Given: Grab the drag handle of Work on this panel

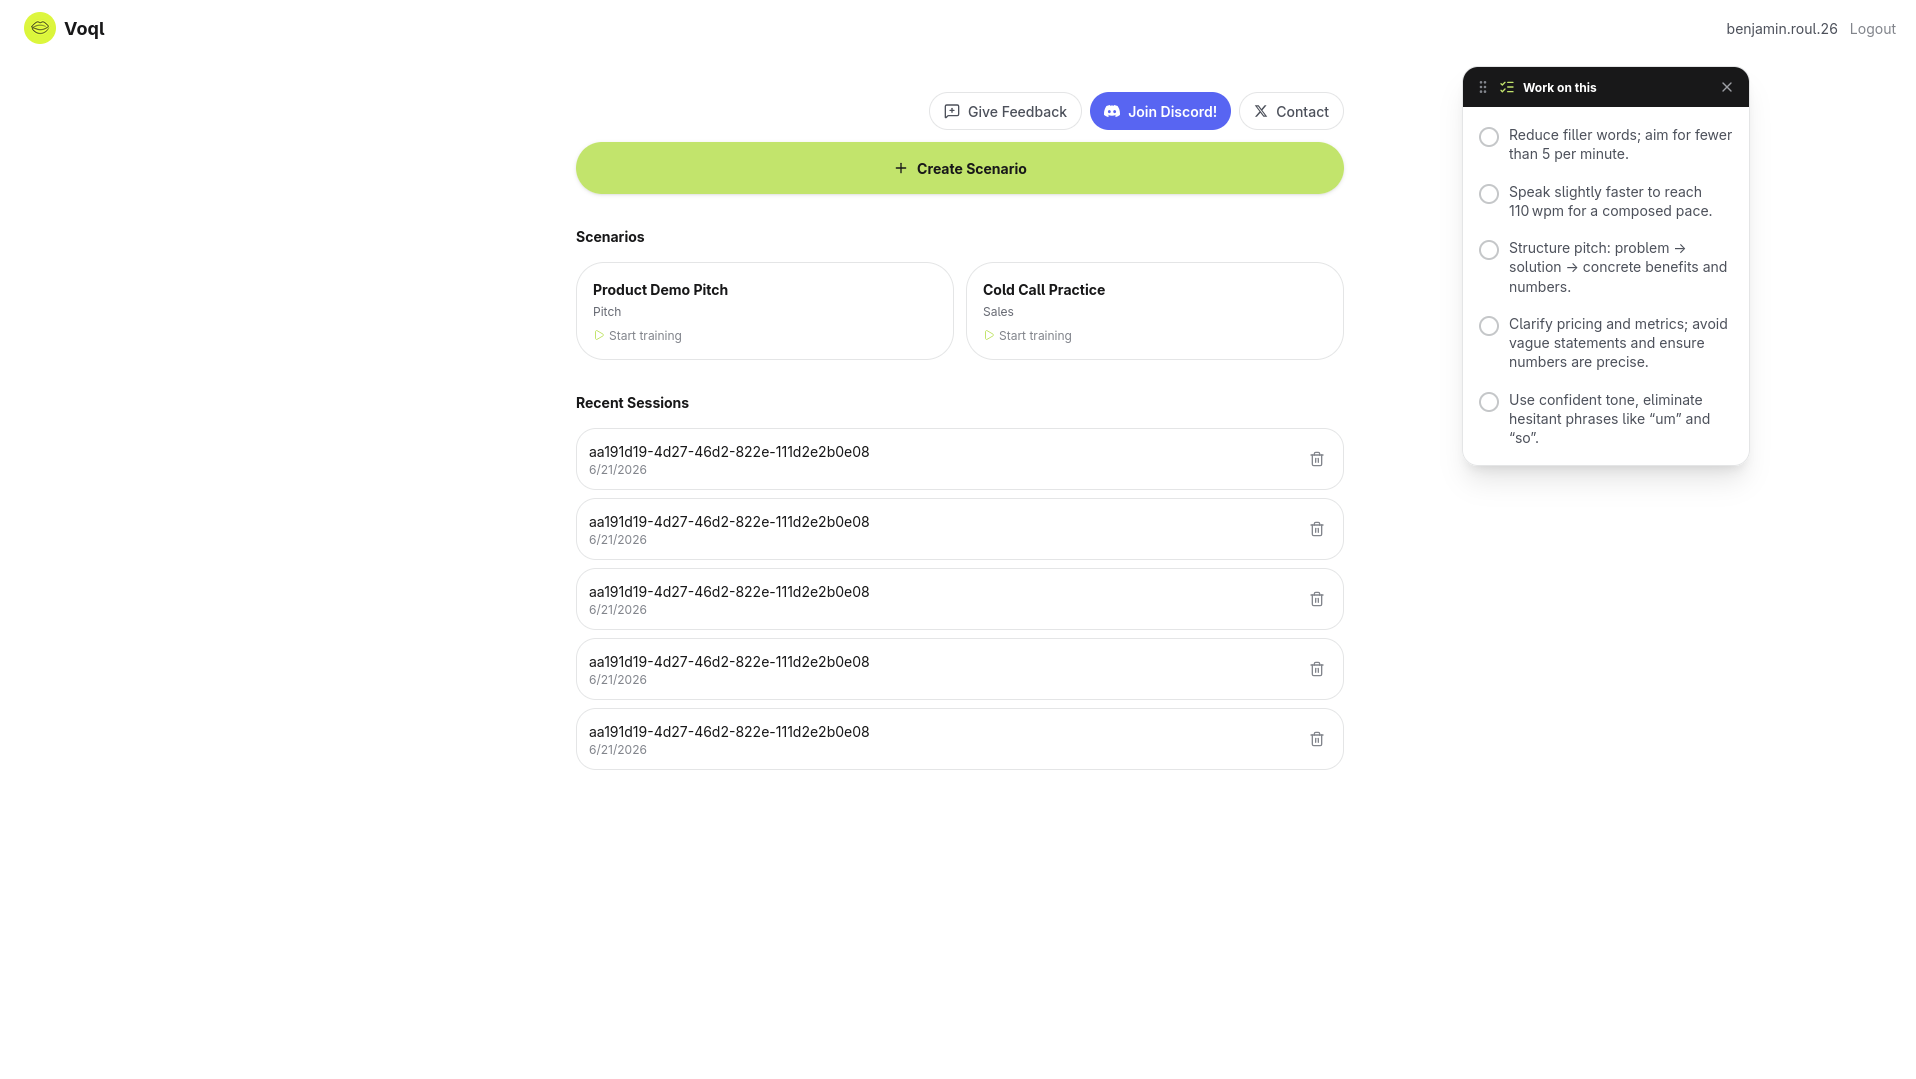Looking at the screenshot, I should coord(1483,88).
